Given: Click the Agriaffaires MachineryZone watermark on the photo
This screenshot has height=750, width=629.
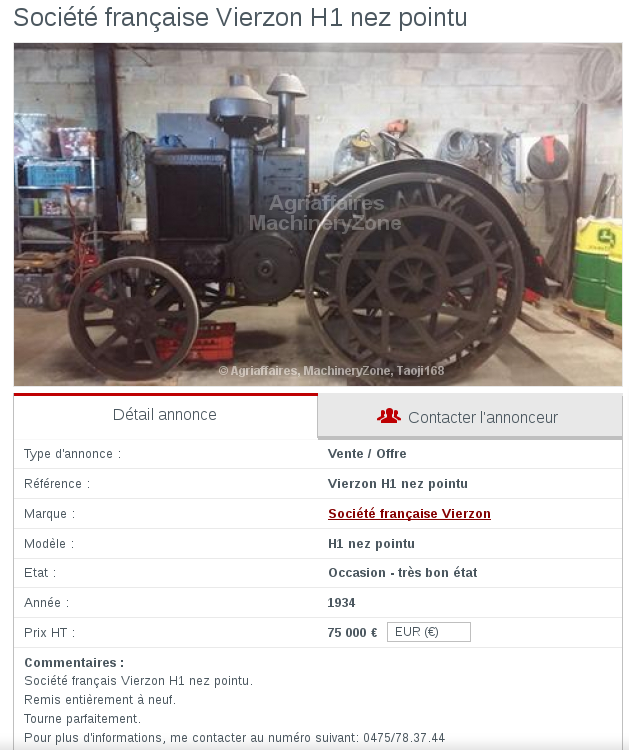Looking at the screenshot, I should pyautogui.click(x=326, y=213).
